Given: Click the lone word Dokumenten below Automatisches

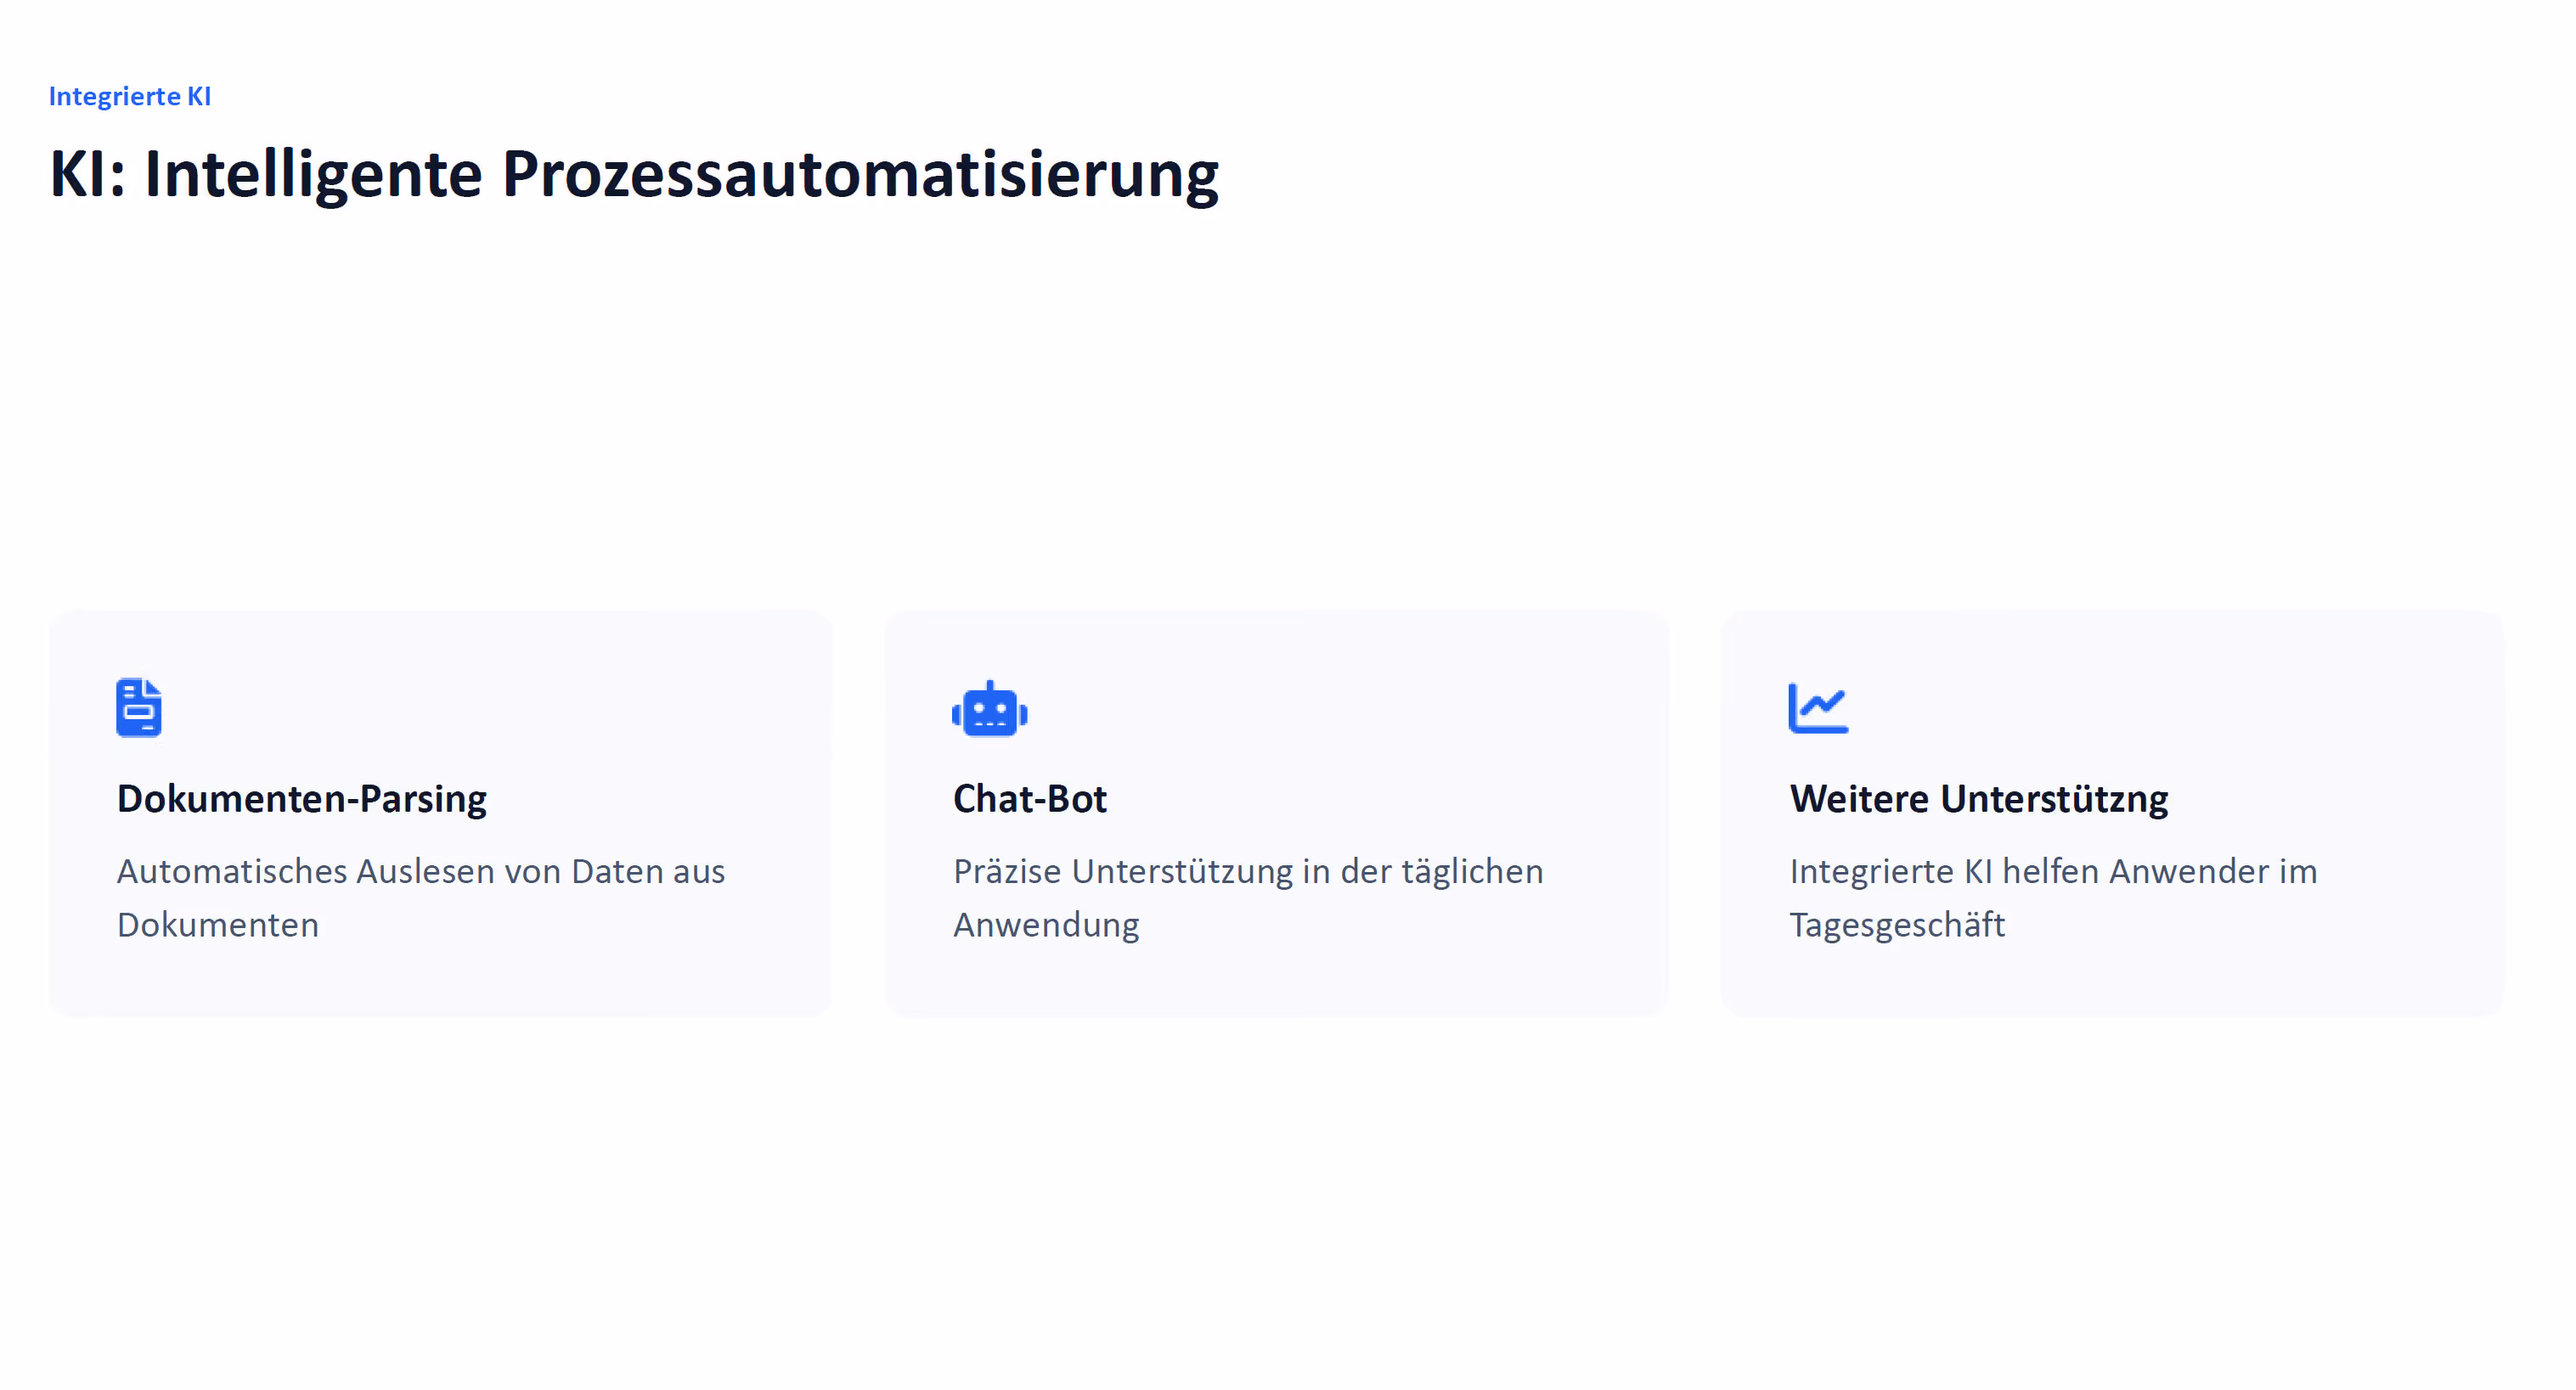Looking at the screenshot, I should (x=218, y=924).
